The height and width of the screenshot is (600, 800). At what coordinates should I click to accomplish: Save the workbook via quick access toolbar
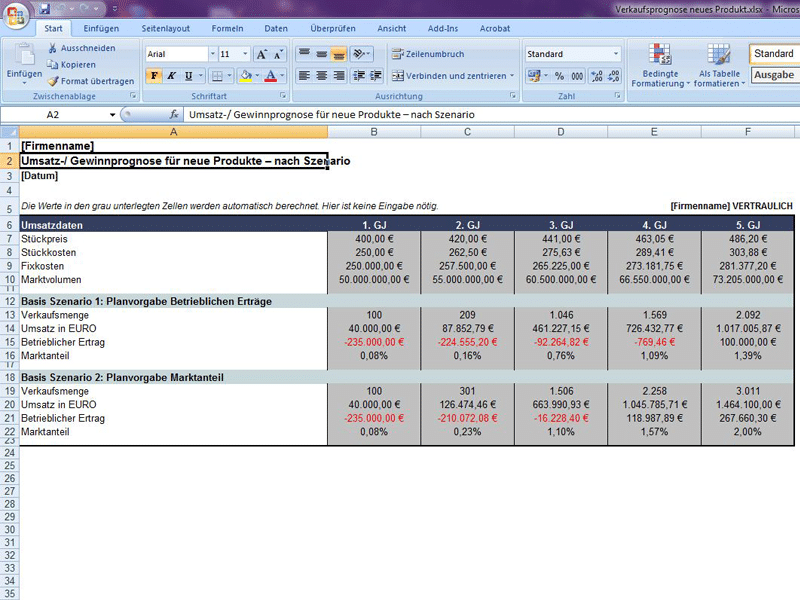pos(45,9)
